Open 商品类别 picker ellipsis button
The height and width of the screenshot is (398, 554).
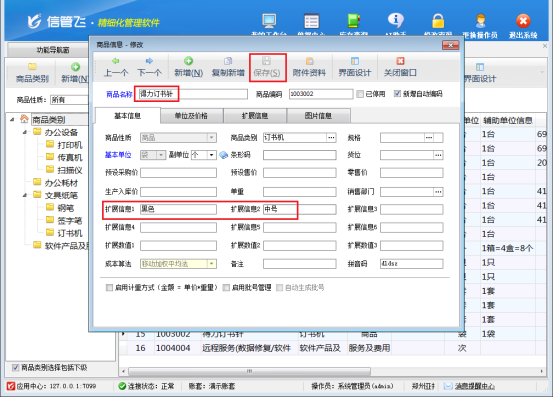(331, 137)
